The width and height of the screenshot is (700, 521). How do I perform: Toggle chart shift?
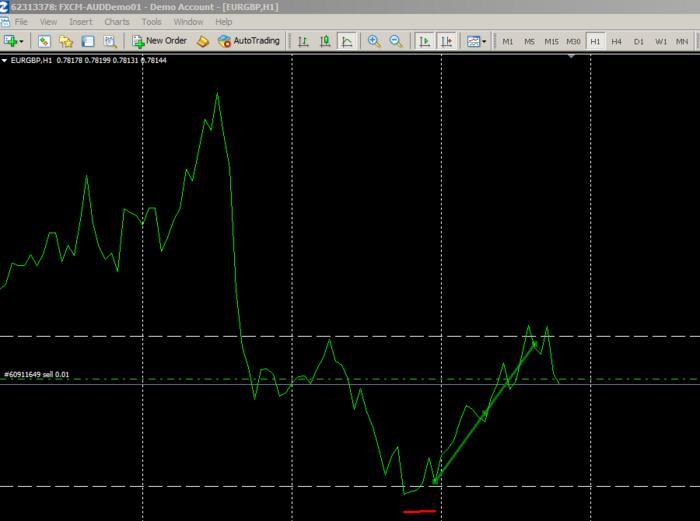coord(446,41)
